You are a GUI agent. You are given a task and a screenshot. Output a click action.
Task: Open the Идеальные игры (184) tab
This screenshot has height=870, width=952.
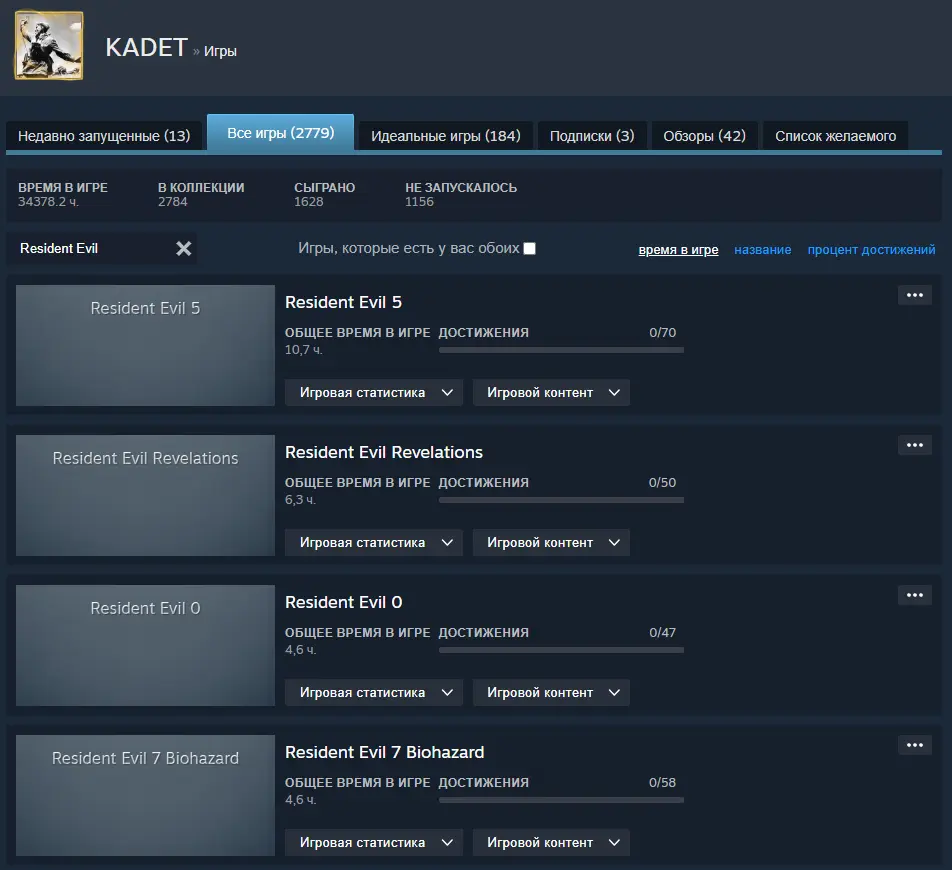pos(446,135)
